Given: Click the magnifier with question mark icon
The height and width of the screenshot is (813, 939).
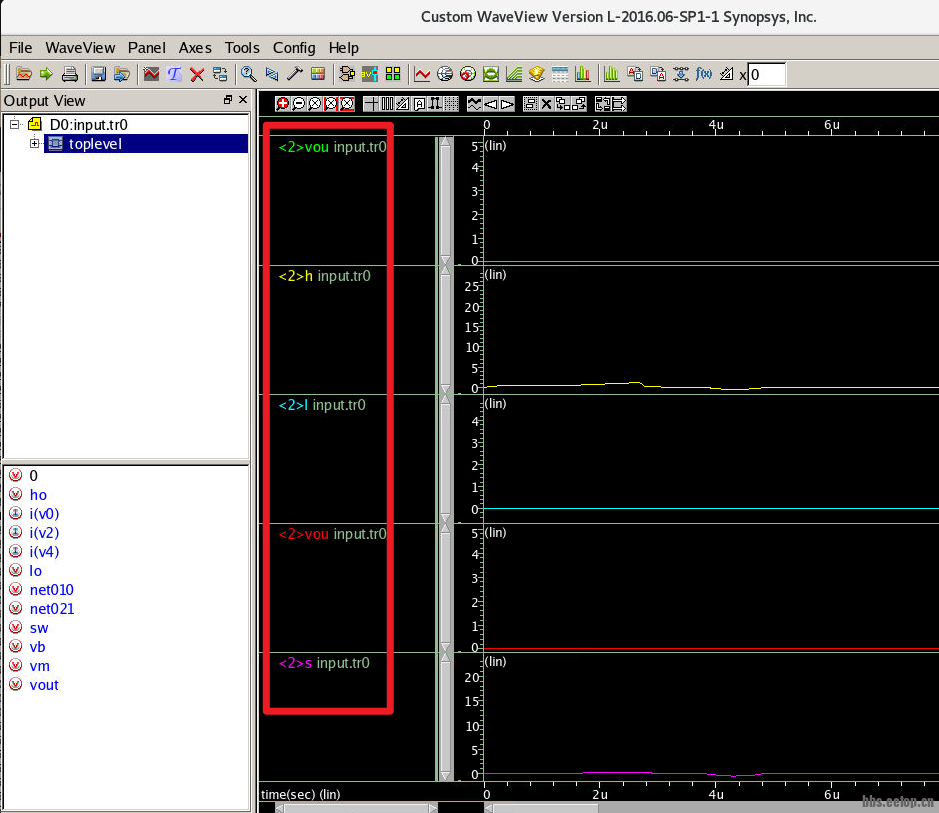Looking at the screenshot, I should (x=249, y=74).
